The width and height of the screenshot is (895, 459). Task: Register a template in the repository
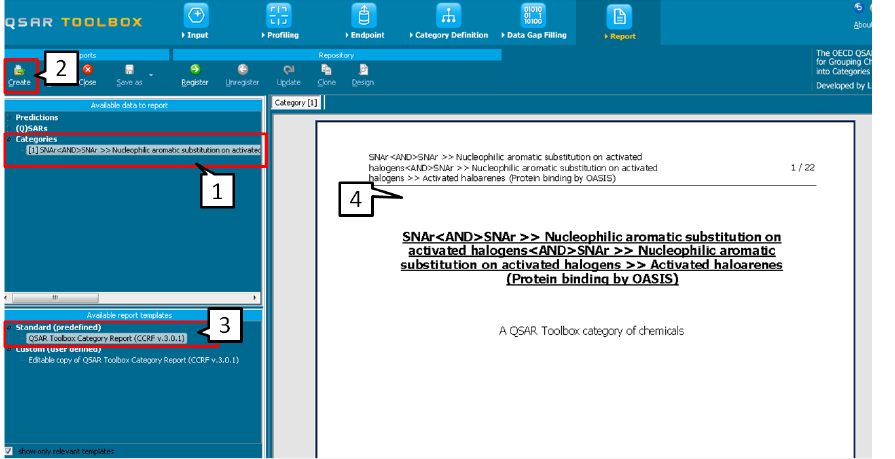click(195, 75)
